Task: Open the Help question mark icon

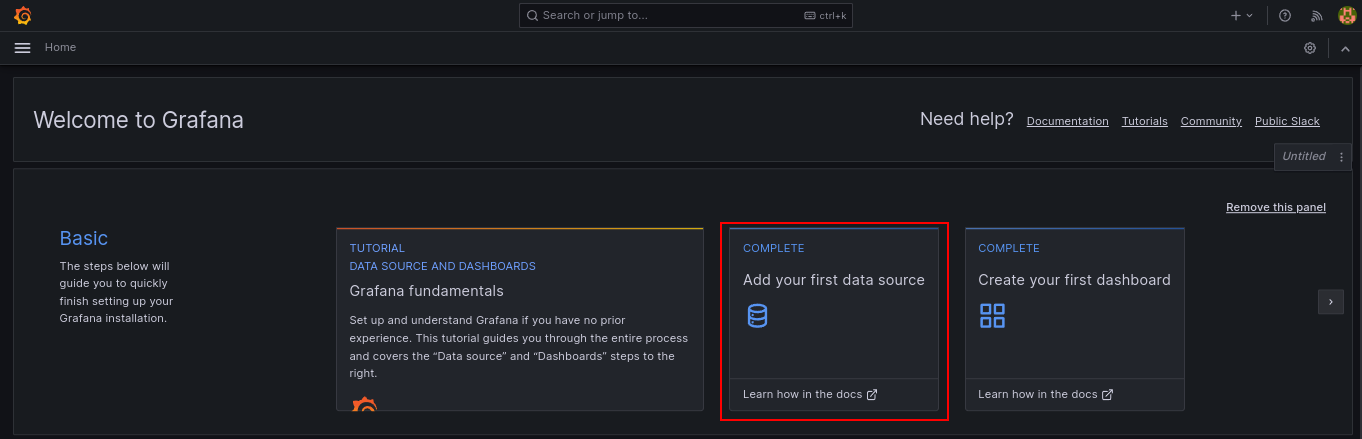Action: click(x=1285, y=15)
